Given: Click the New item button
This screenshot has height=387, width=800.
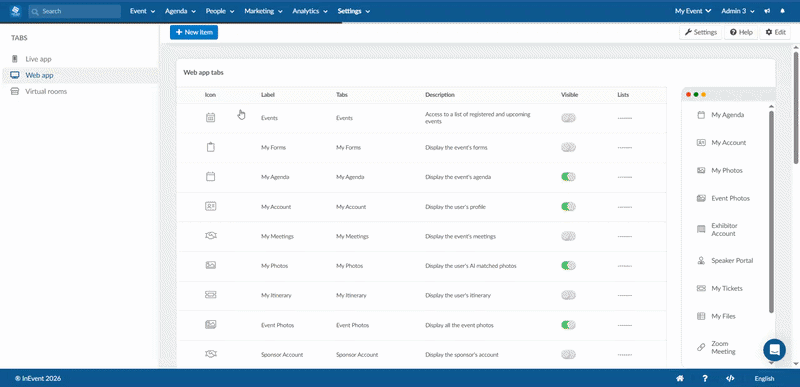Looking at the screenshot, I should click(x=194, y=32).
